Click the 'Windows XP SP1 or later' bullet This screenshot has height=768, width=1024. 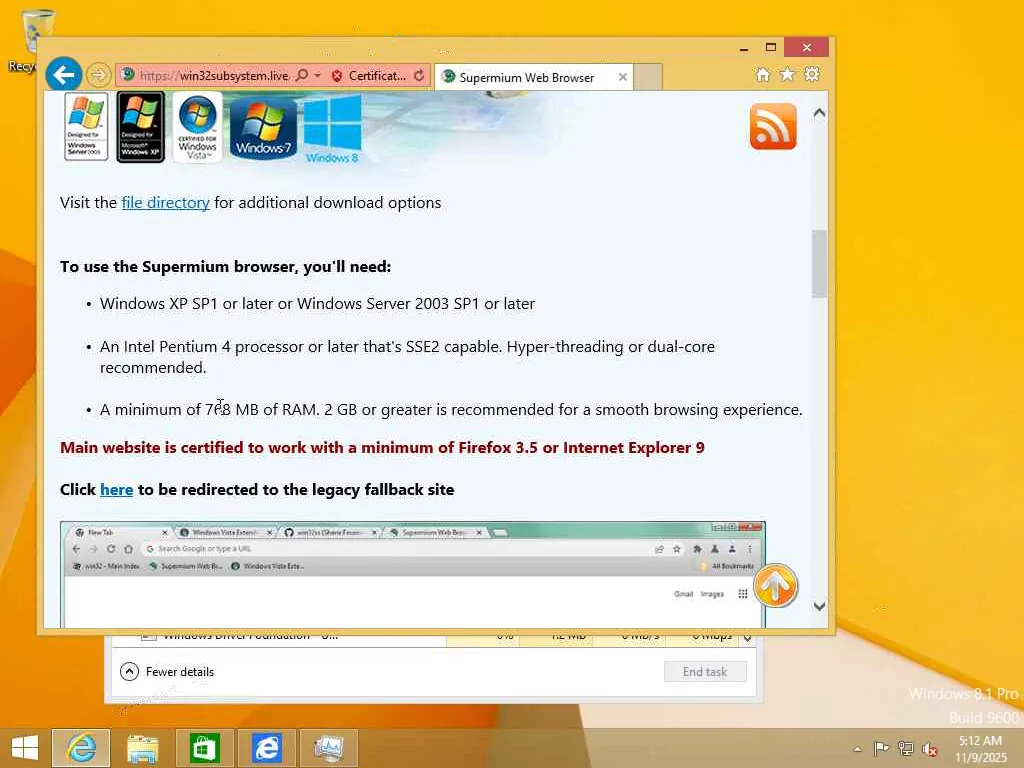pos(317,304)
